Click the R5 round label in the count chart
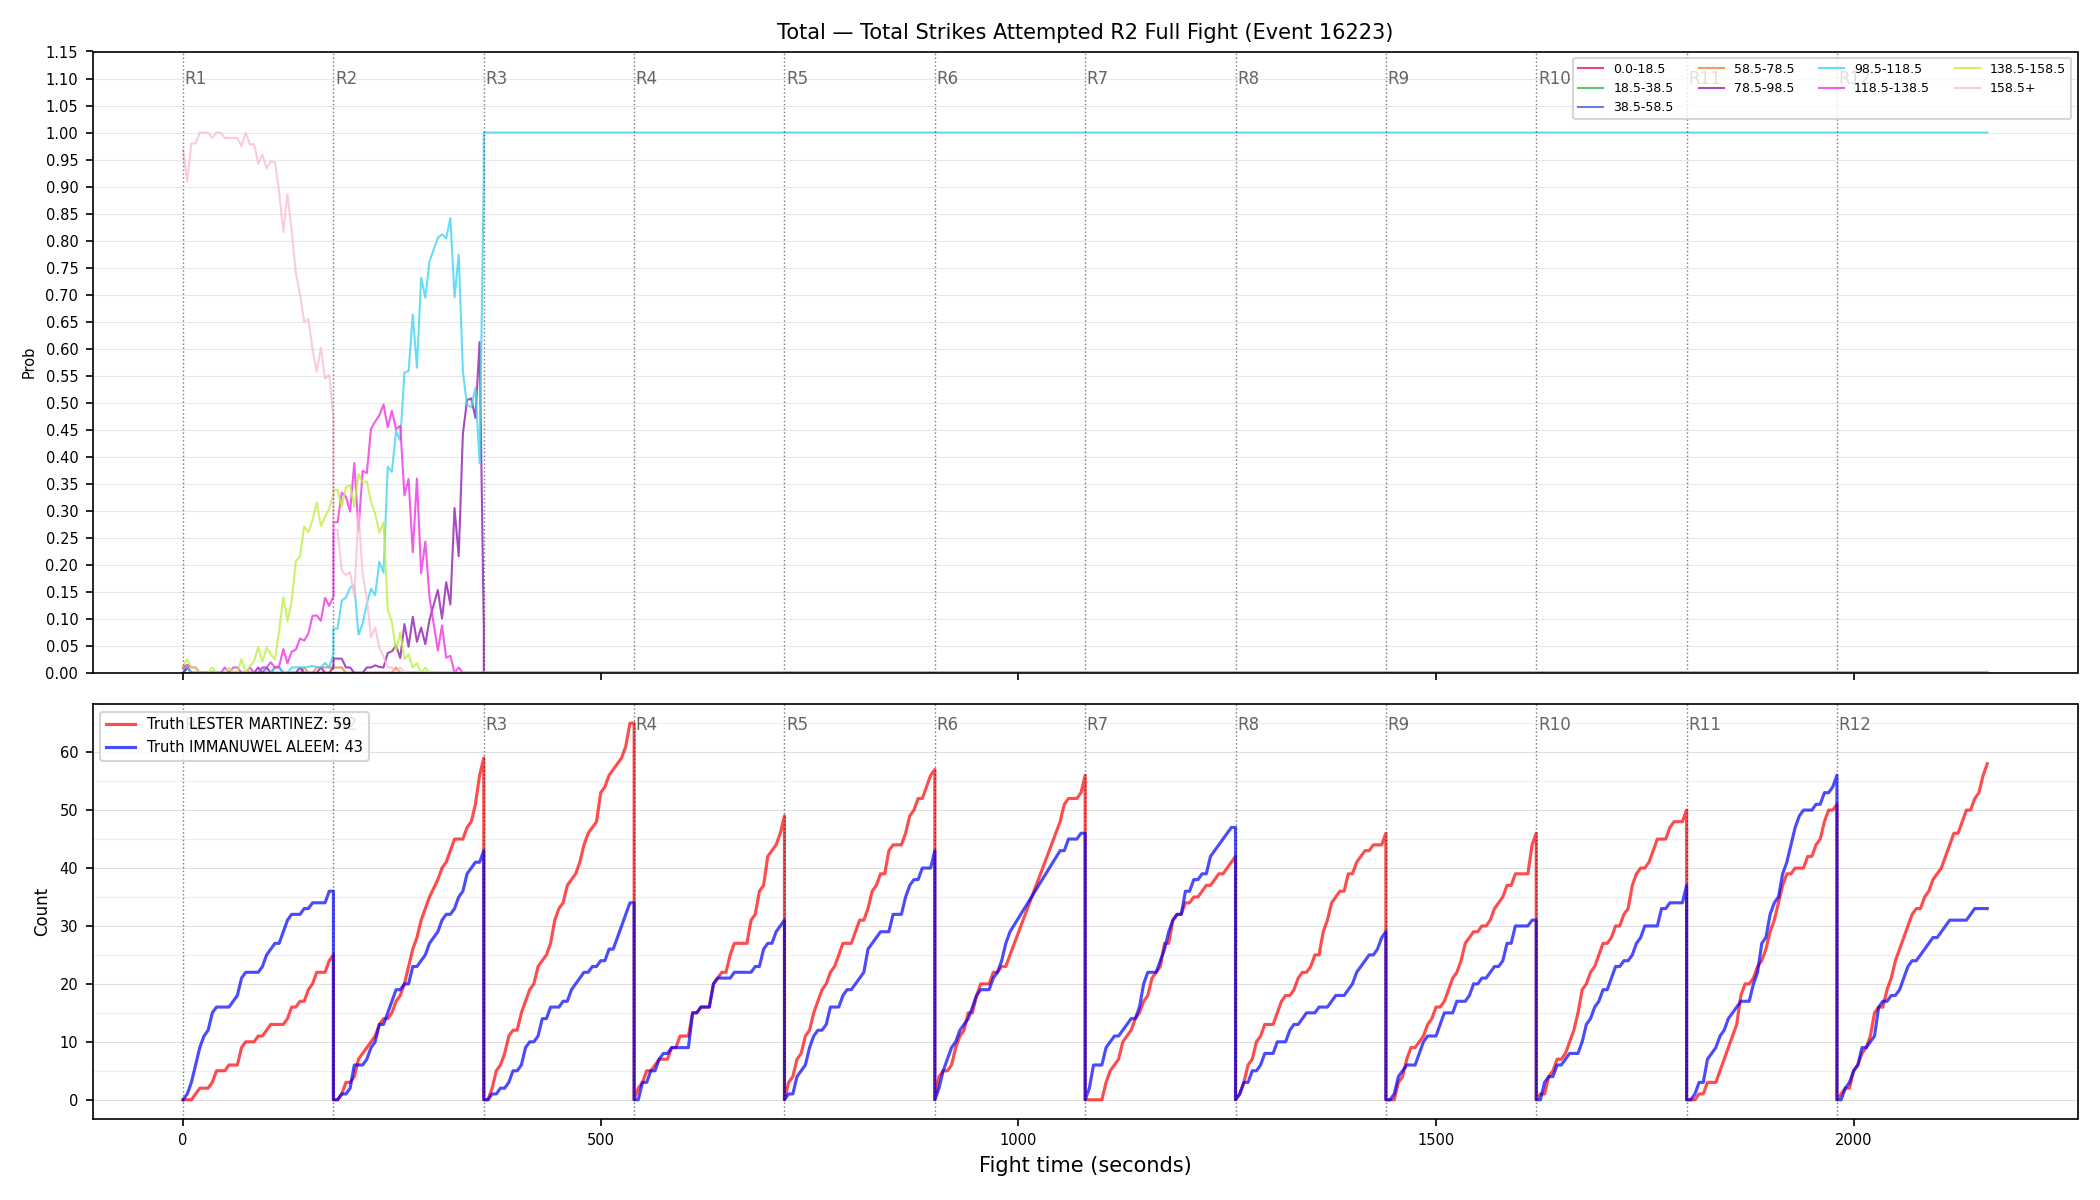 point(797,724)
